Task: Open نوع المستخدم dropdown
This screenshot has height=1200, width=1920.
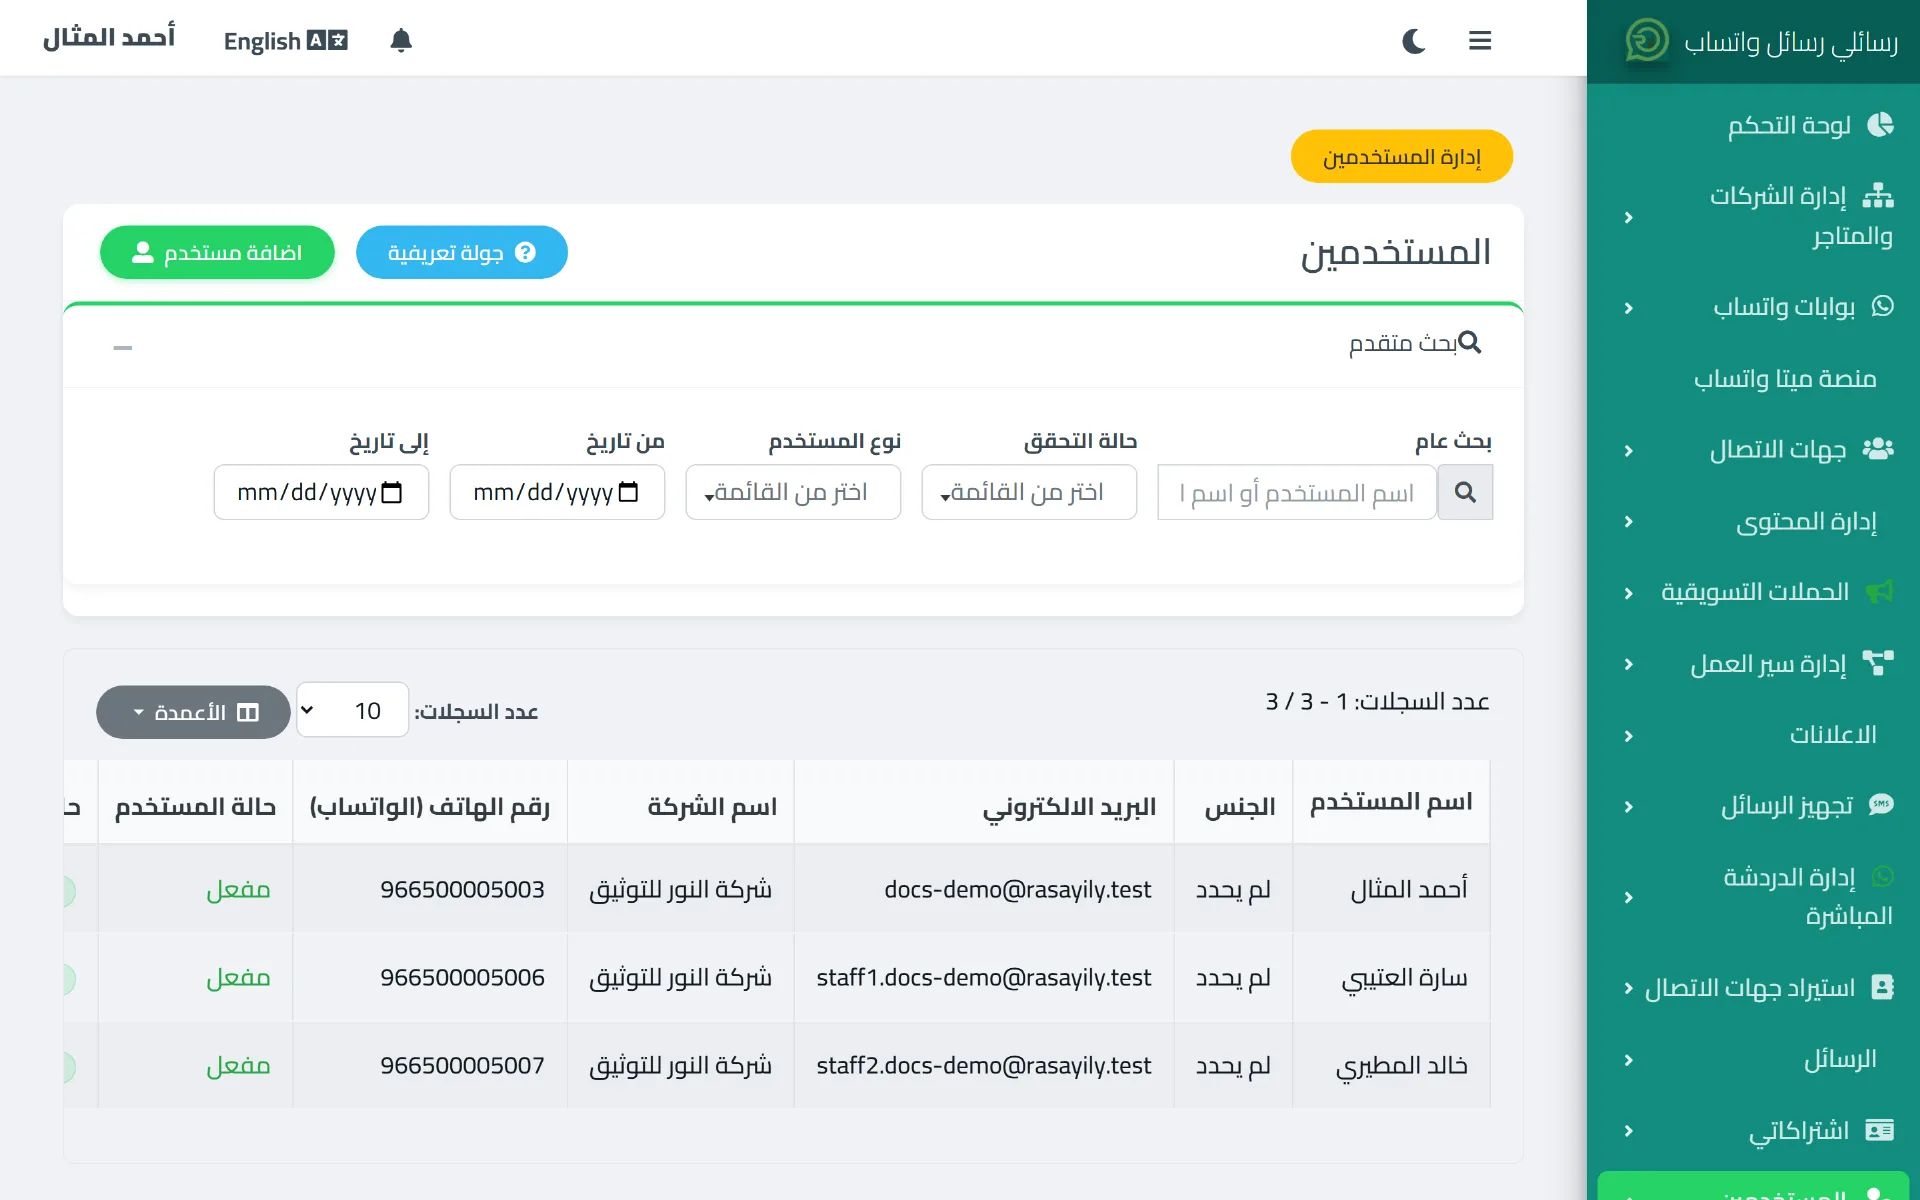Action: click(793, 492)
